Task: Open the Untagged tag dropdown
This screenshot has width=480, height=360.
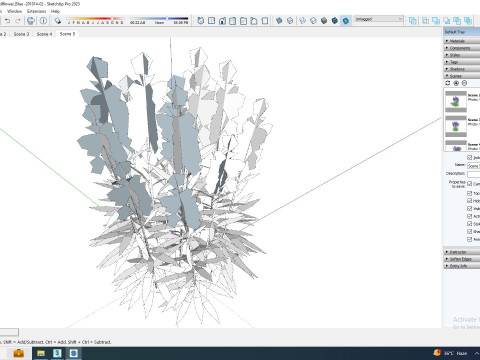Action: tap(378, 19)
